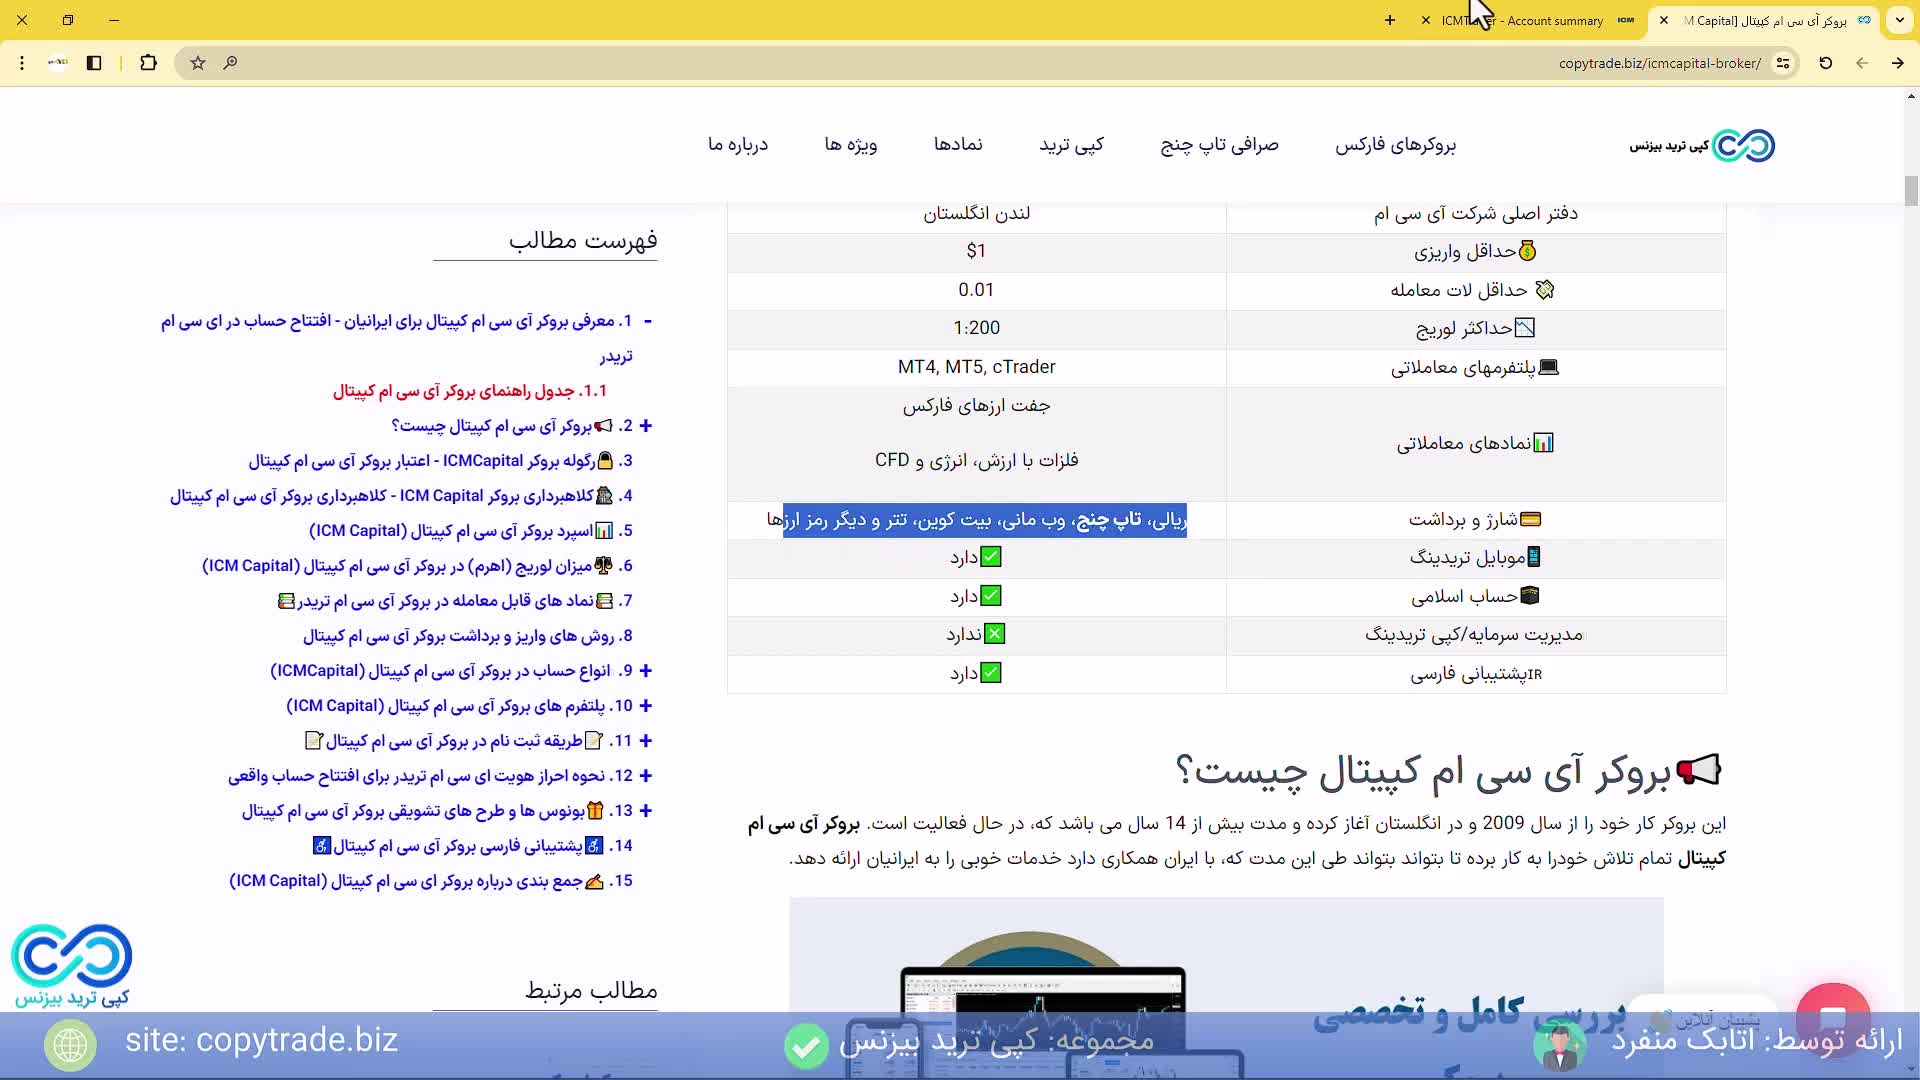Open the in-page search magnifier icon
Screen dimensions: 1920x1080
tap(231, 63)
